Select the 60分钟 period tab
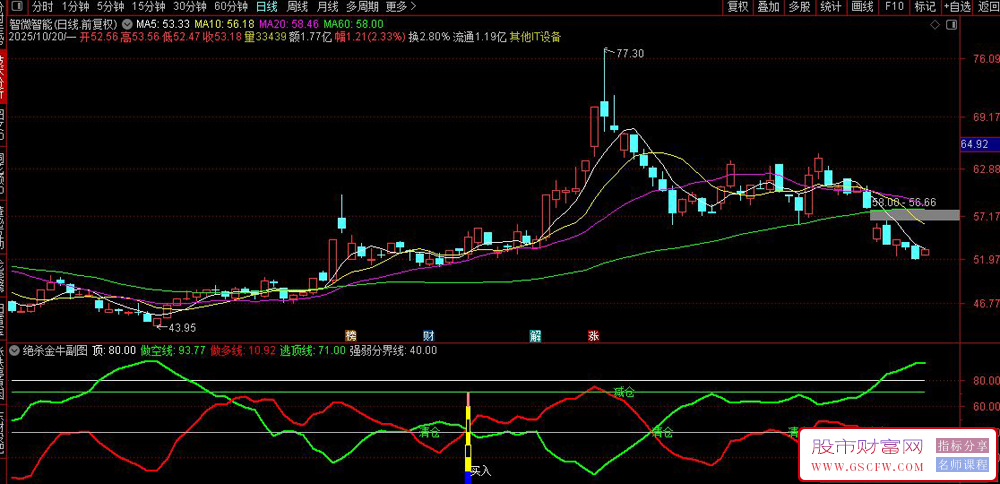This screenshot has width=1000, height=484. (x=231, y=7)
